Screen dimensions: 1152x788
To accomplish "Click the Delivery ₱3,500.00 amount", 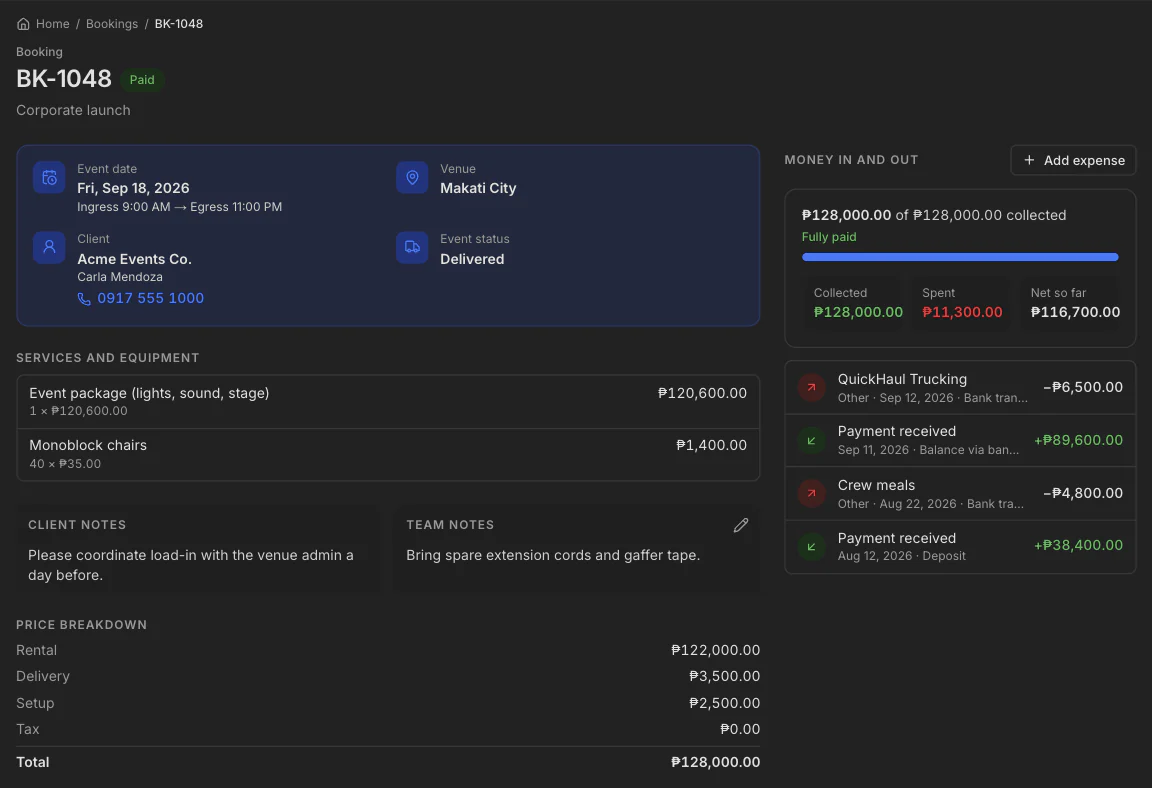I will click(724, 676).
